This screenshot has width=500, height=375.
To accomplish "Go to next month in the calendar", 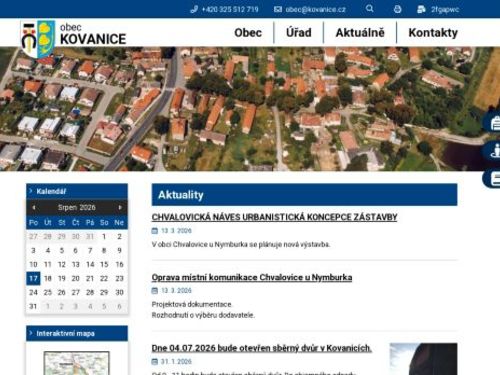I will 120,207.
